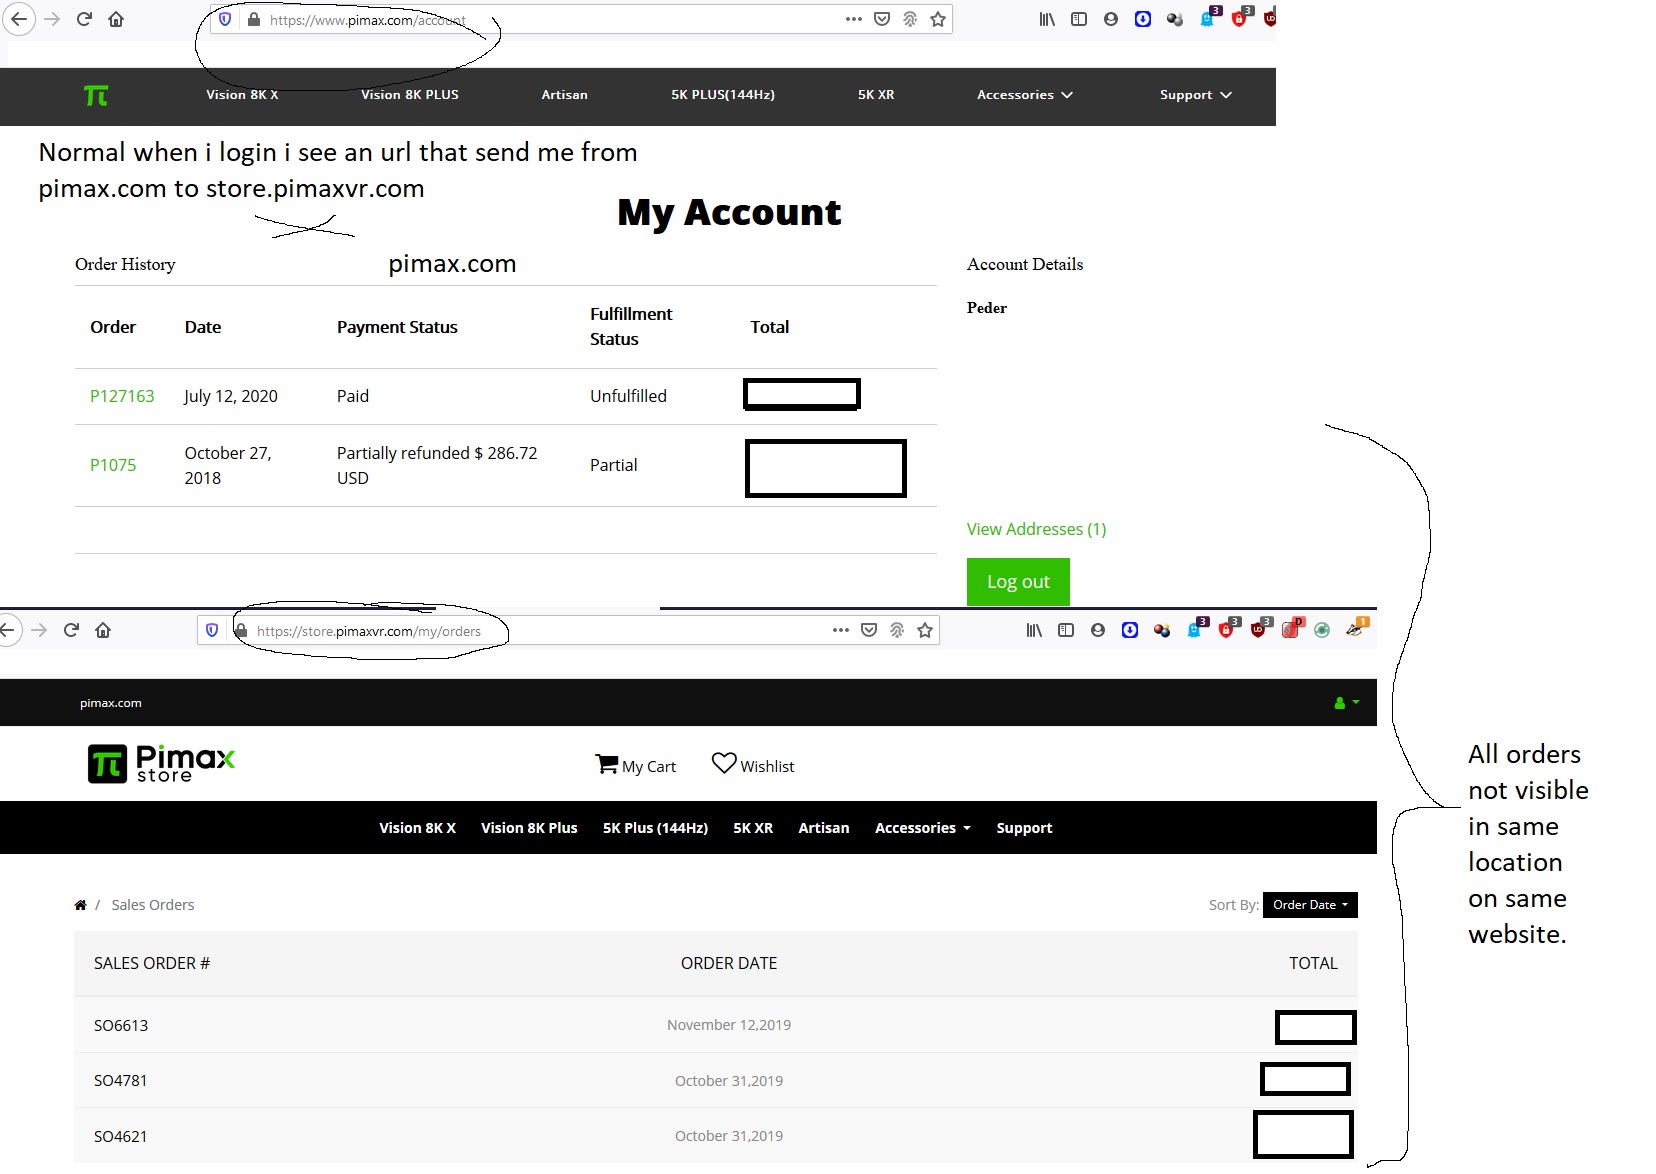This screenshot has height=1174, width=1656.
Task: Click the View Addresses (1) link
Action: 1036,529
